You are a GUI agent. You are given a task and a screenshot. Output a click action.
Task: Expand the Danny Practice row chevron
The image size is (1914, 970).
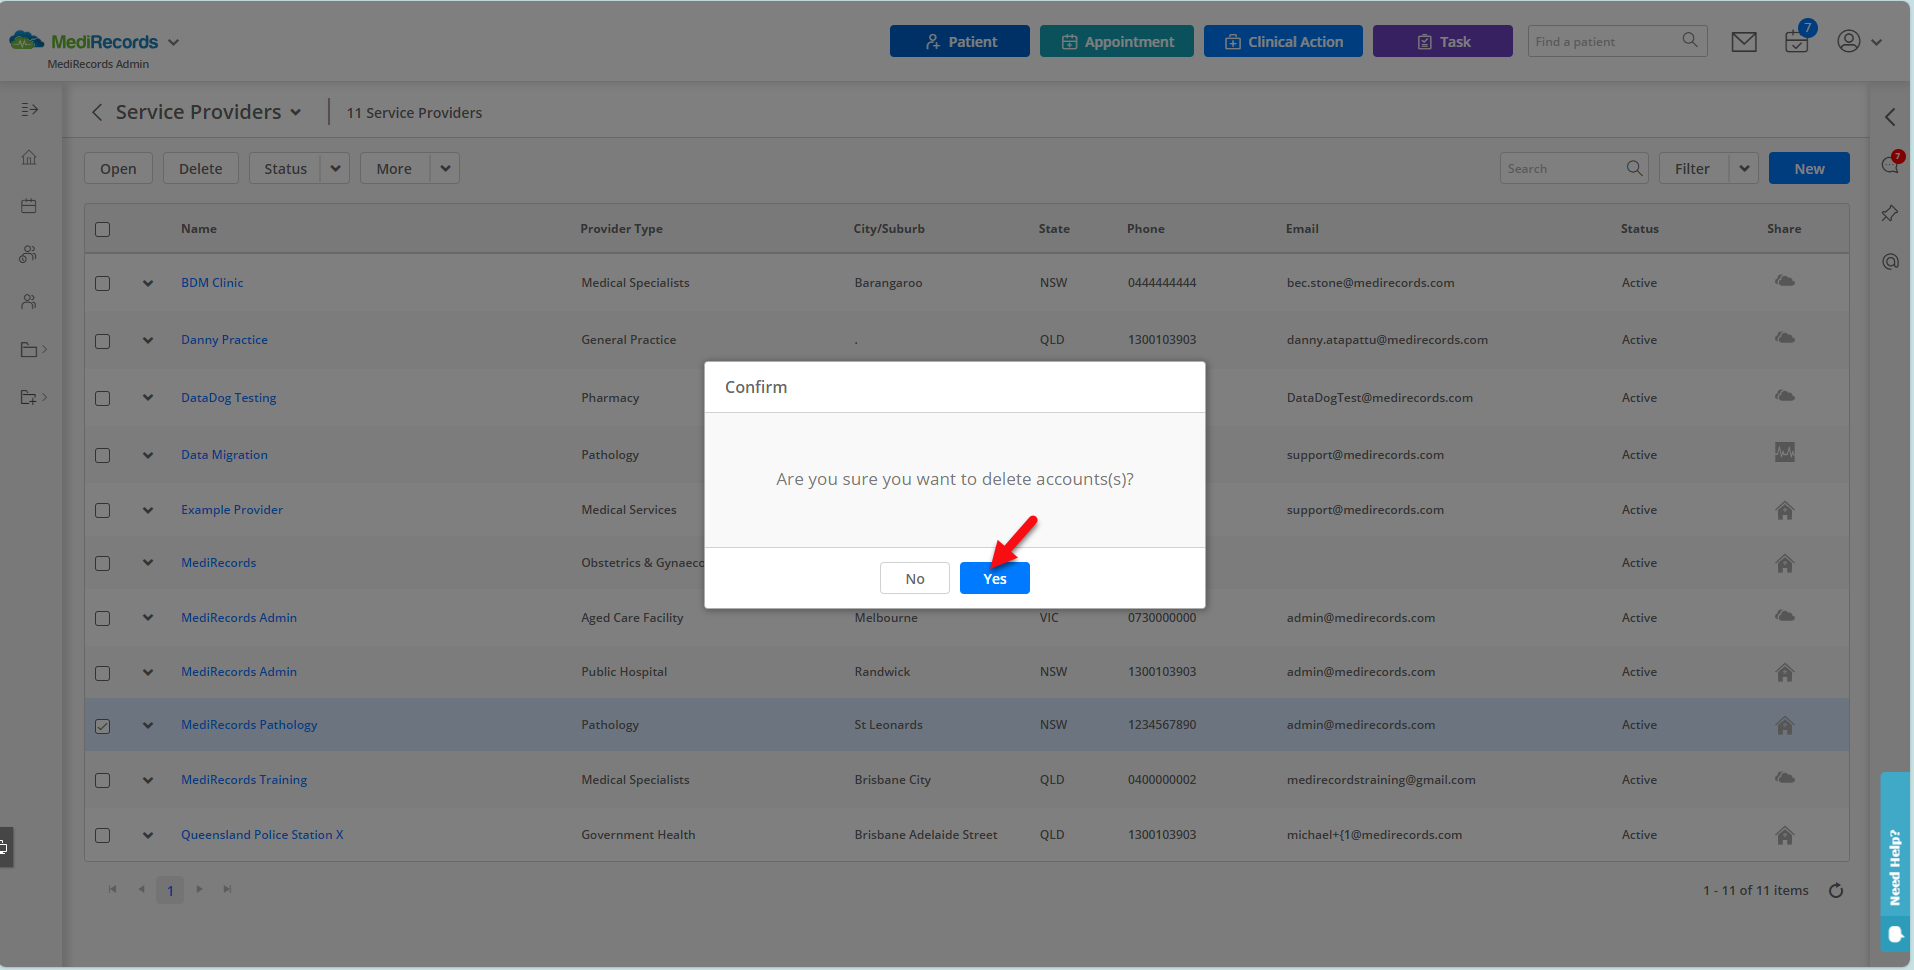[148, 340]
